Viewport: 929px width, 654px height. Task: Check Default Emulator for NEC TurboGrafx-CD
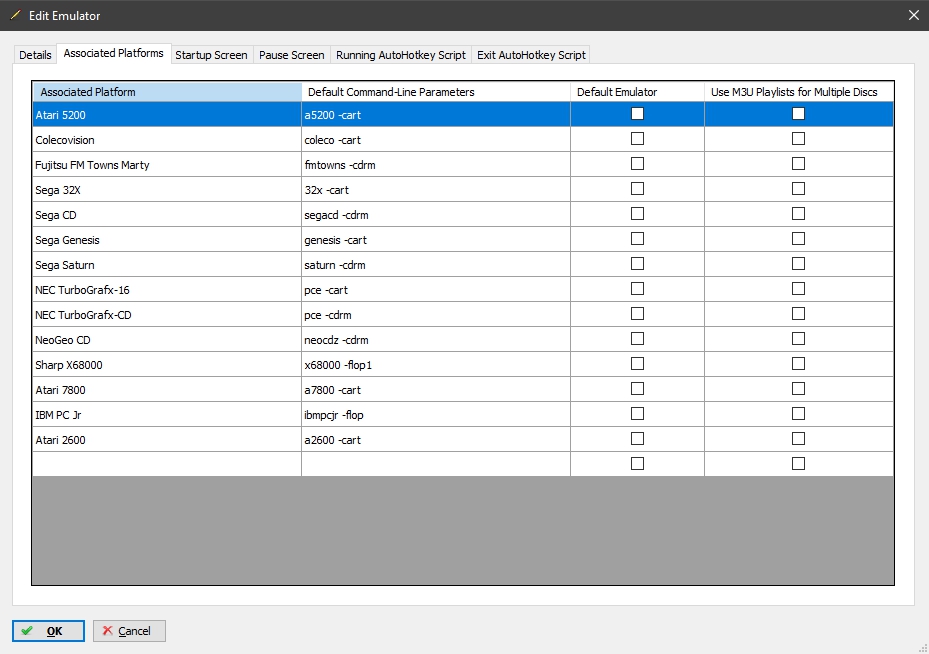click(x=638, y=313)
